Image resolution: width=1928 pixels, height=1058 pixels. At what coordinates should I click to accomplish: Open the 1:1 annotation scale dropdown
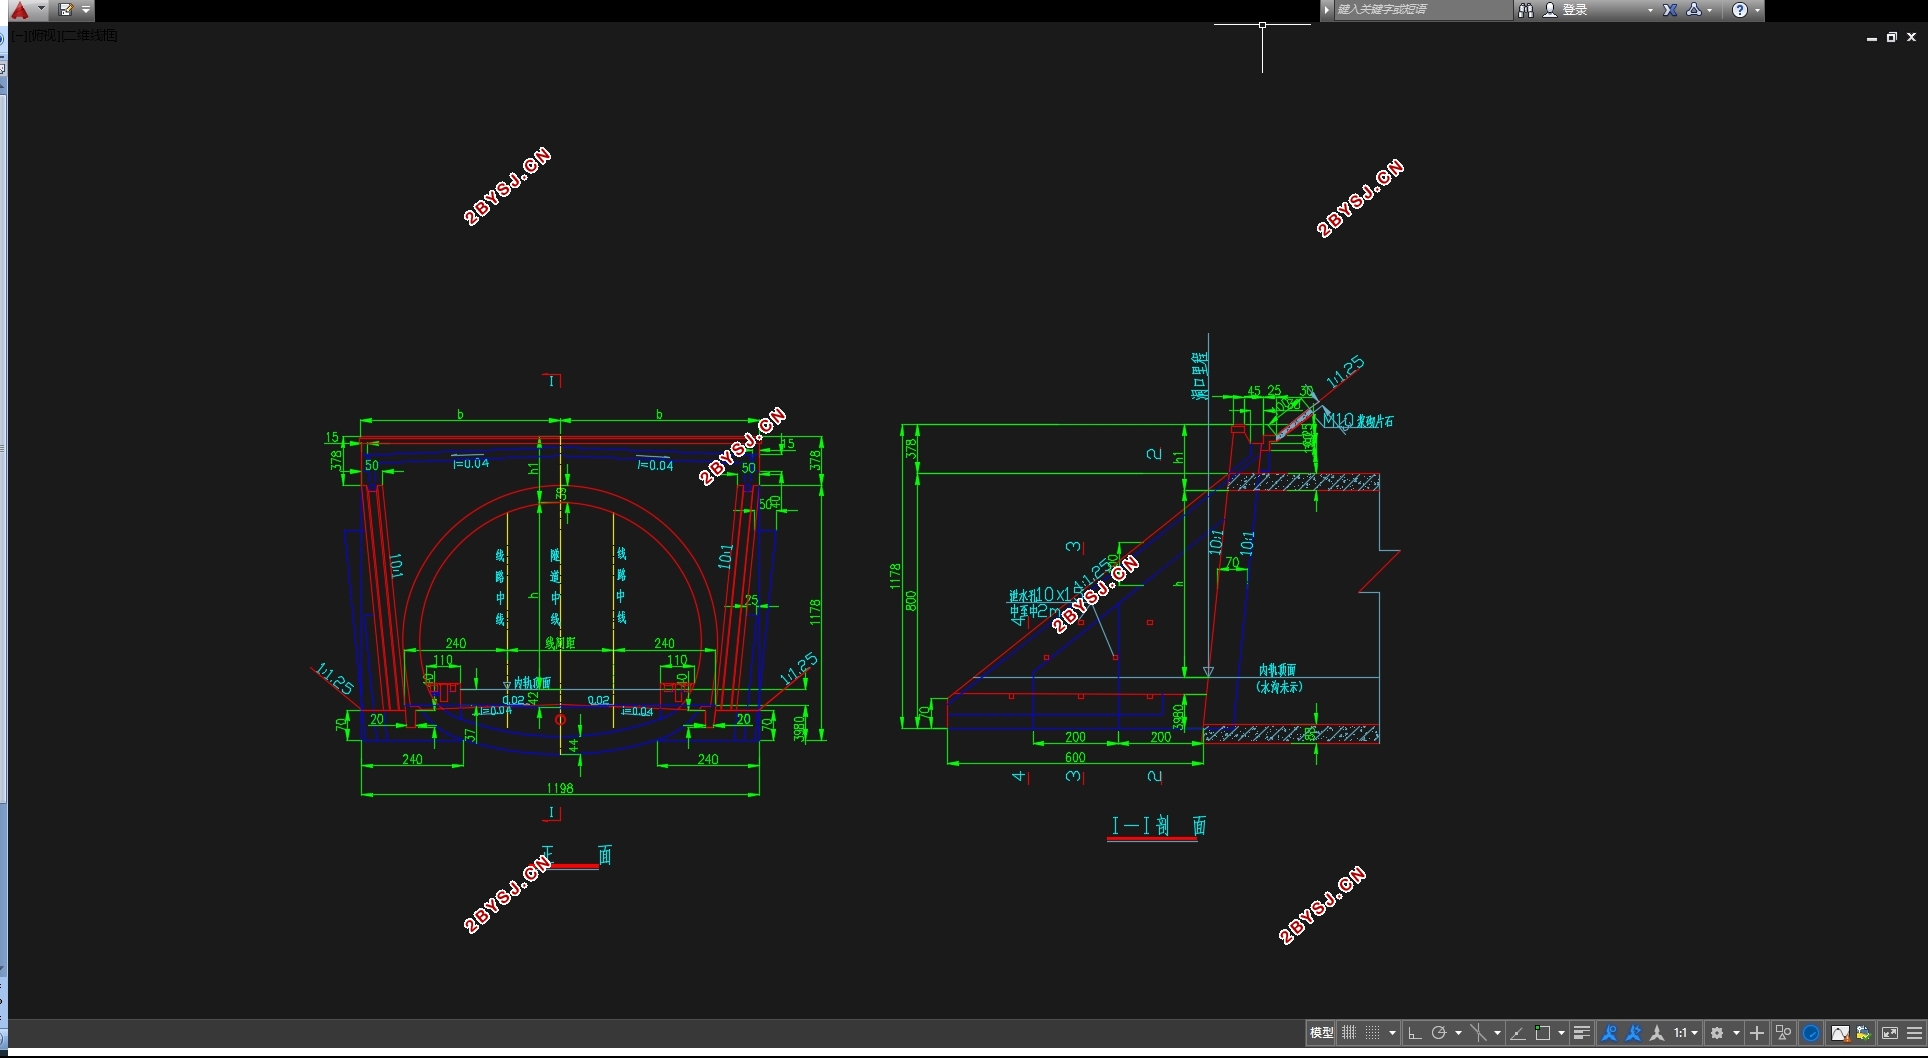point(1686,1033)
